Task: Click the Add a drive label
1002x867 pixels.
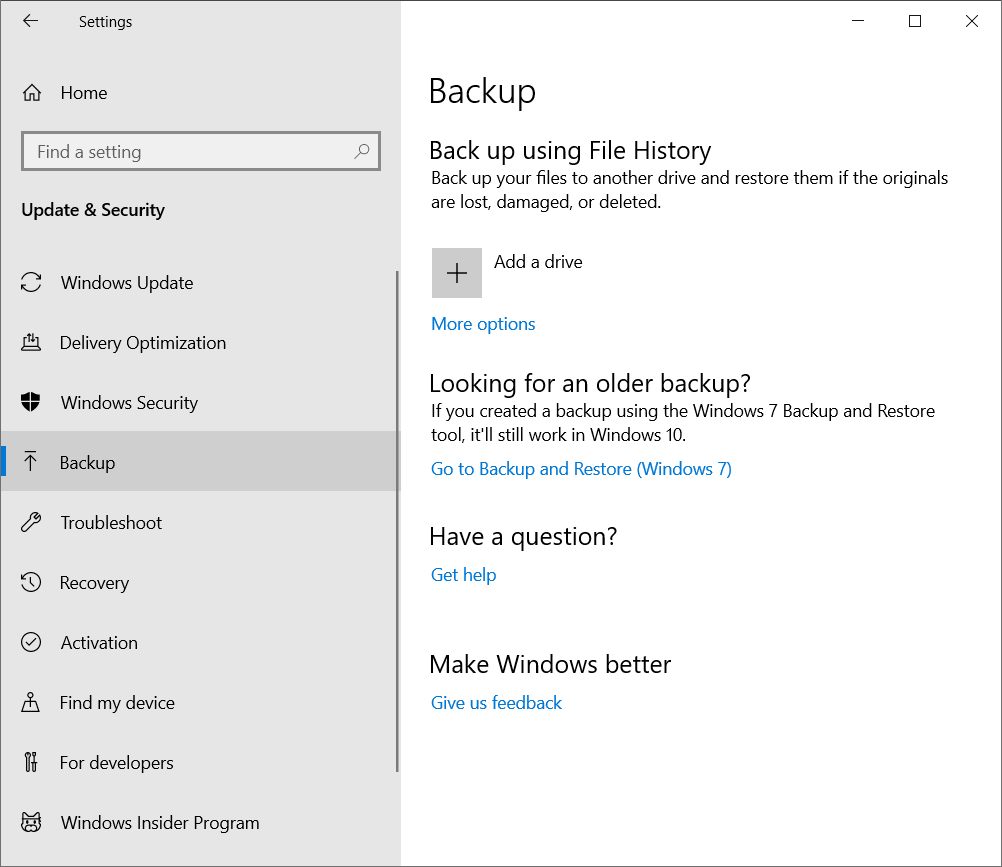Action: point(538,262)
